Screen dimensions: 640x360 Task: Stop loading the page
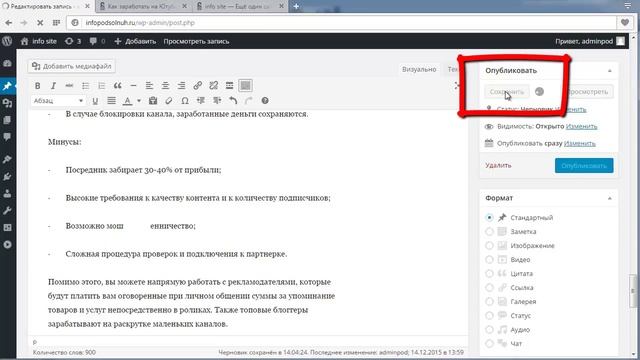40,23
